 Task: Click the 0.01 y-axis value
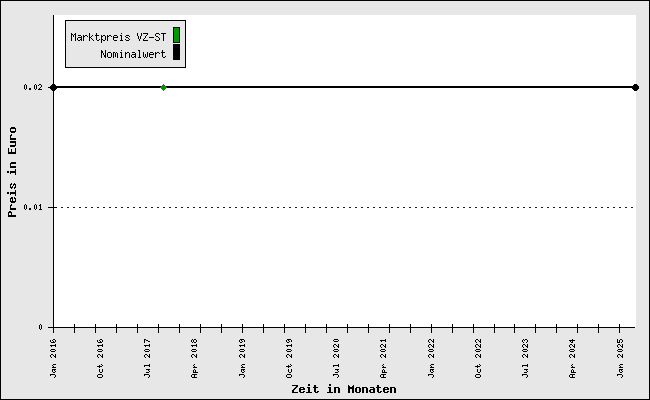tap(33, 207)
